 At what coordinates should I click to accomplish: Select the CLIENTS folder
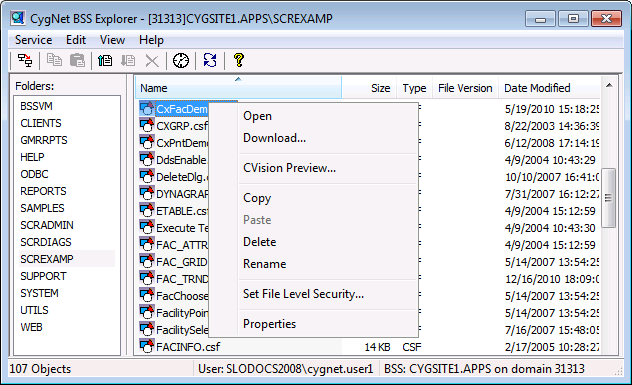tap(41, 123)
